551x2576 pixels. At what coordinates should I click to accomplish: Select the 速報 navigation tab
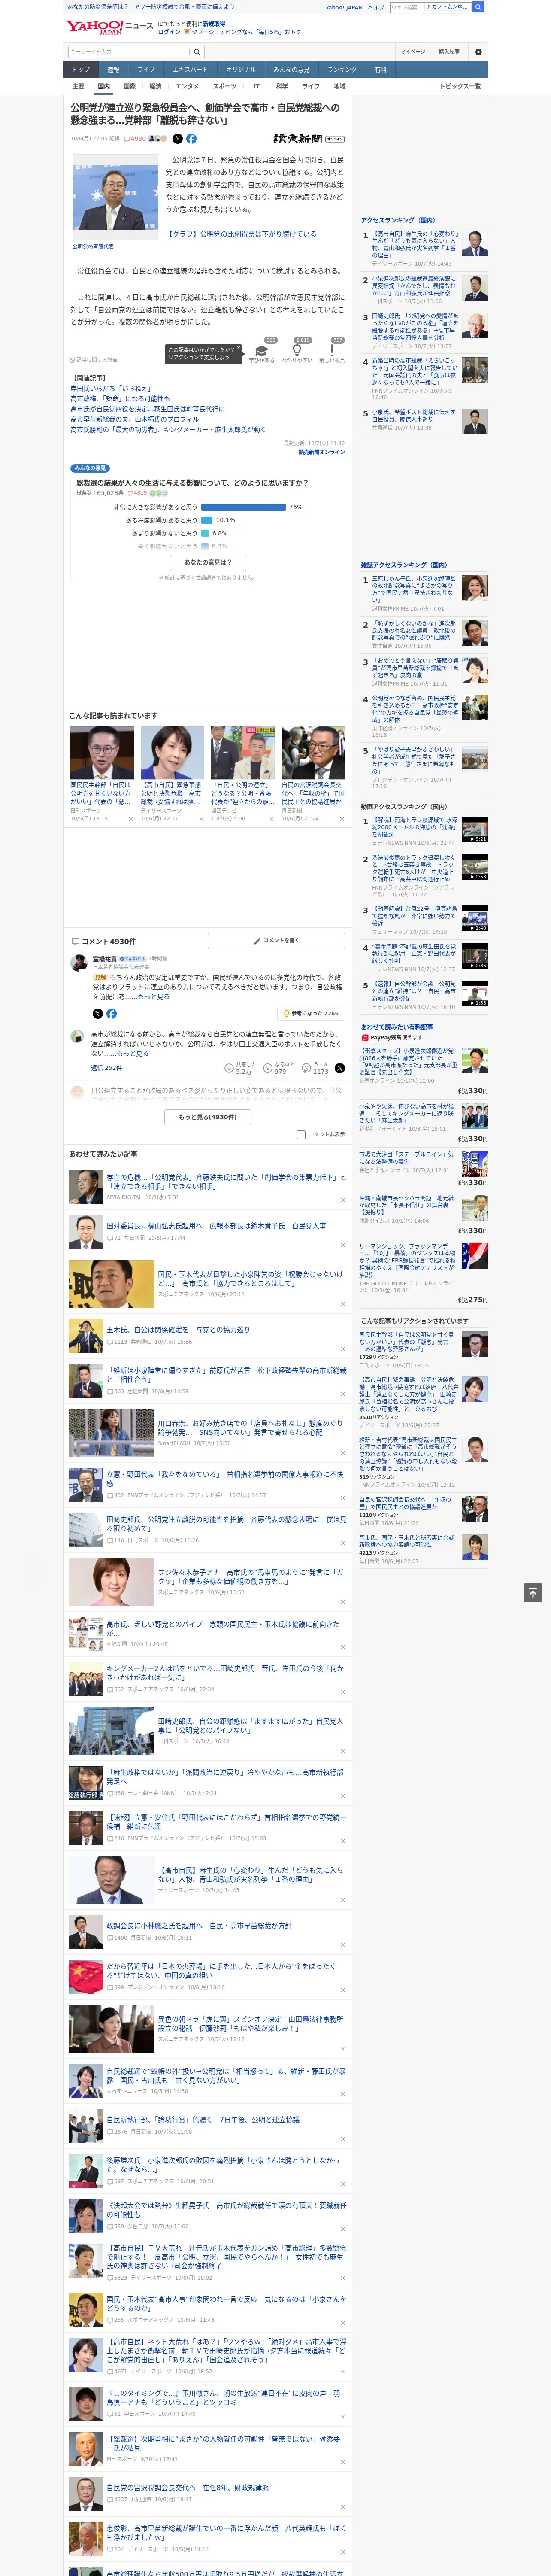(113, 70)
